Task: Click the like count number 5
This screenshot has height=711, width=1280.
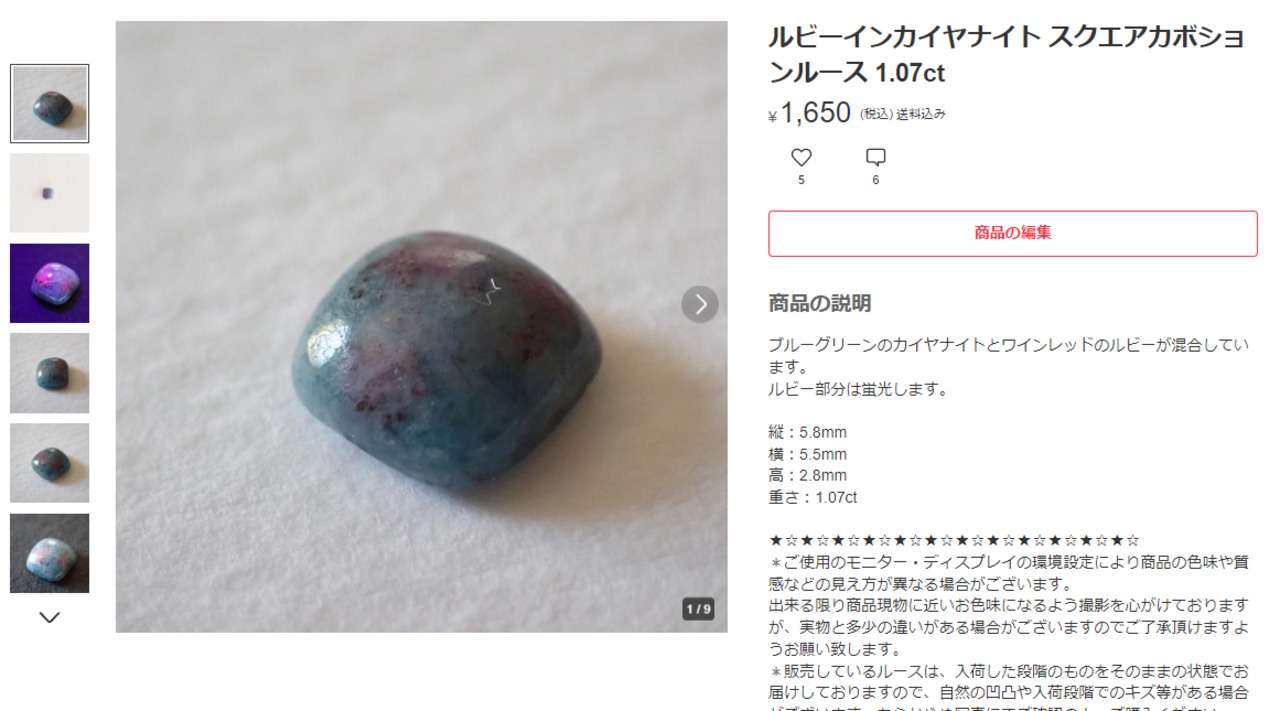Action: [x=801, y=180]
